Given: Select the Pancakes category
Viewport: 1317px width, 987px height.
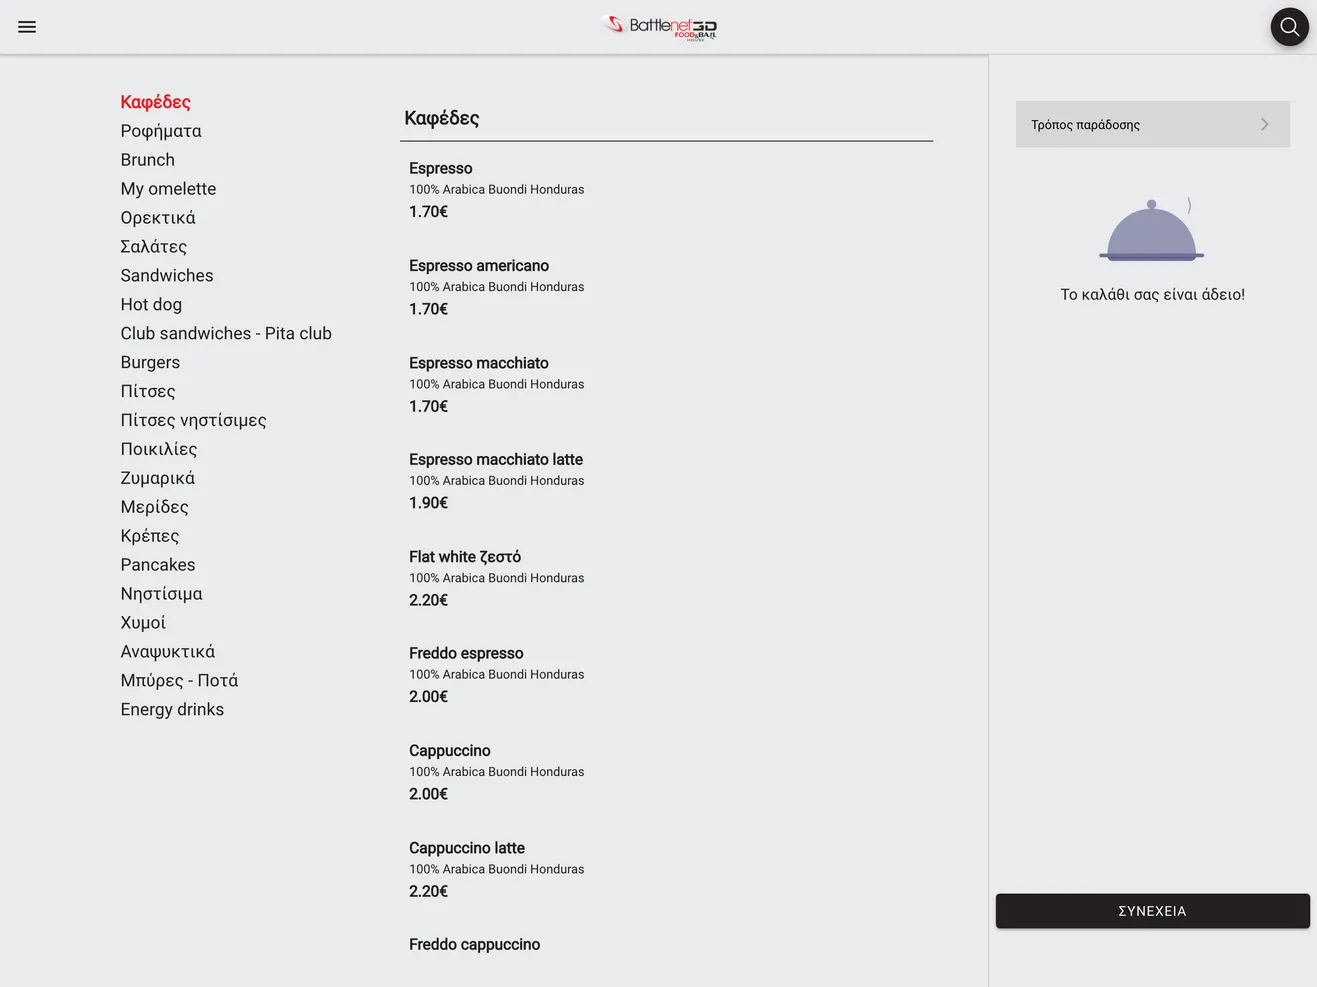Looking at the screenshot, I should (x=158, y=566).
